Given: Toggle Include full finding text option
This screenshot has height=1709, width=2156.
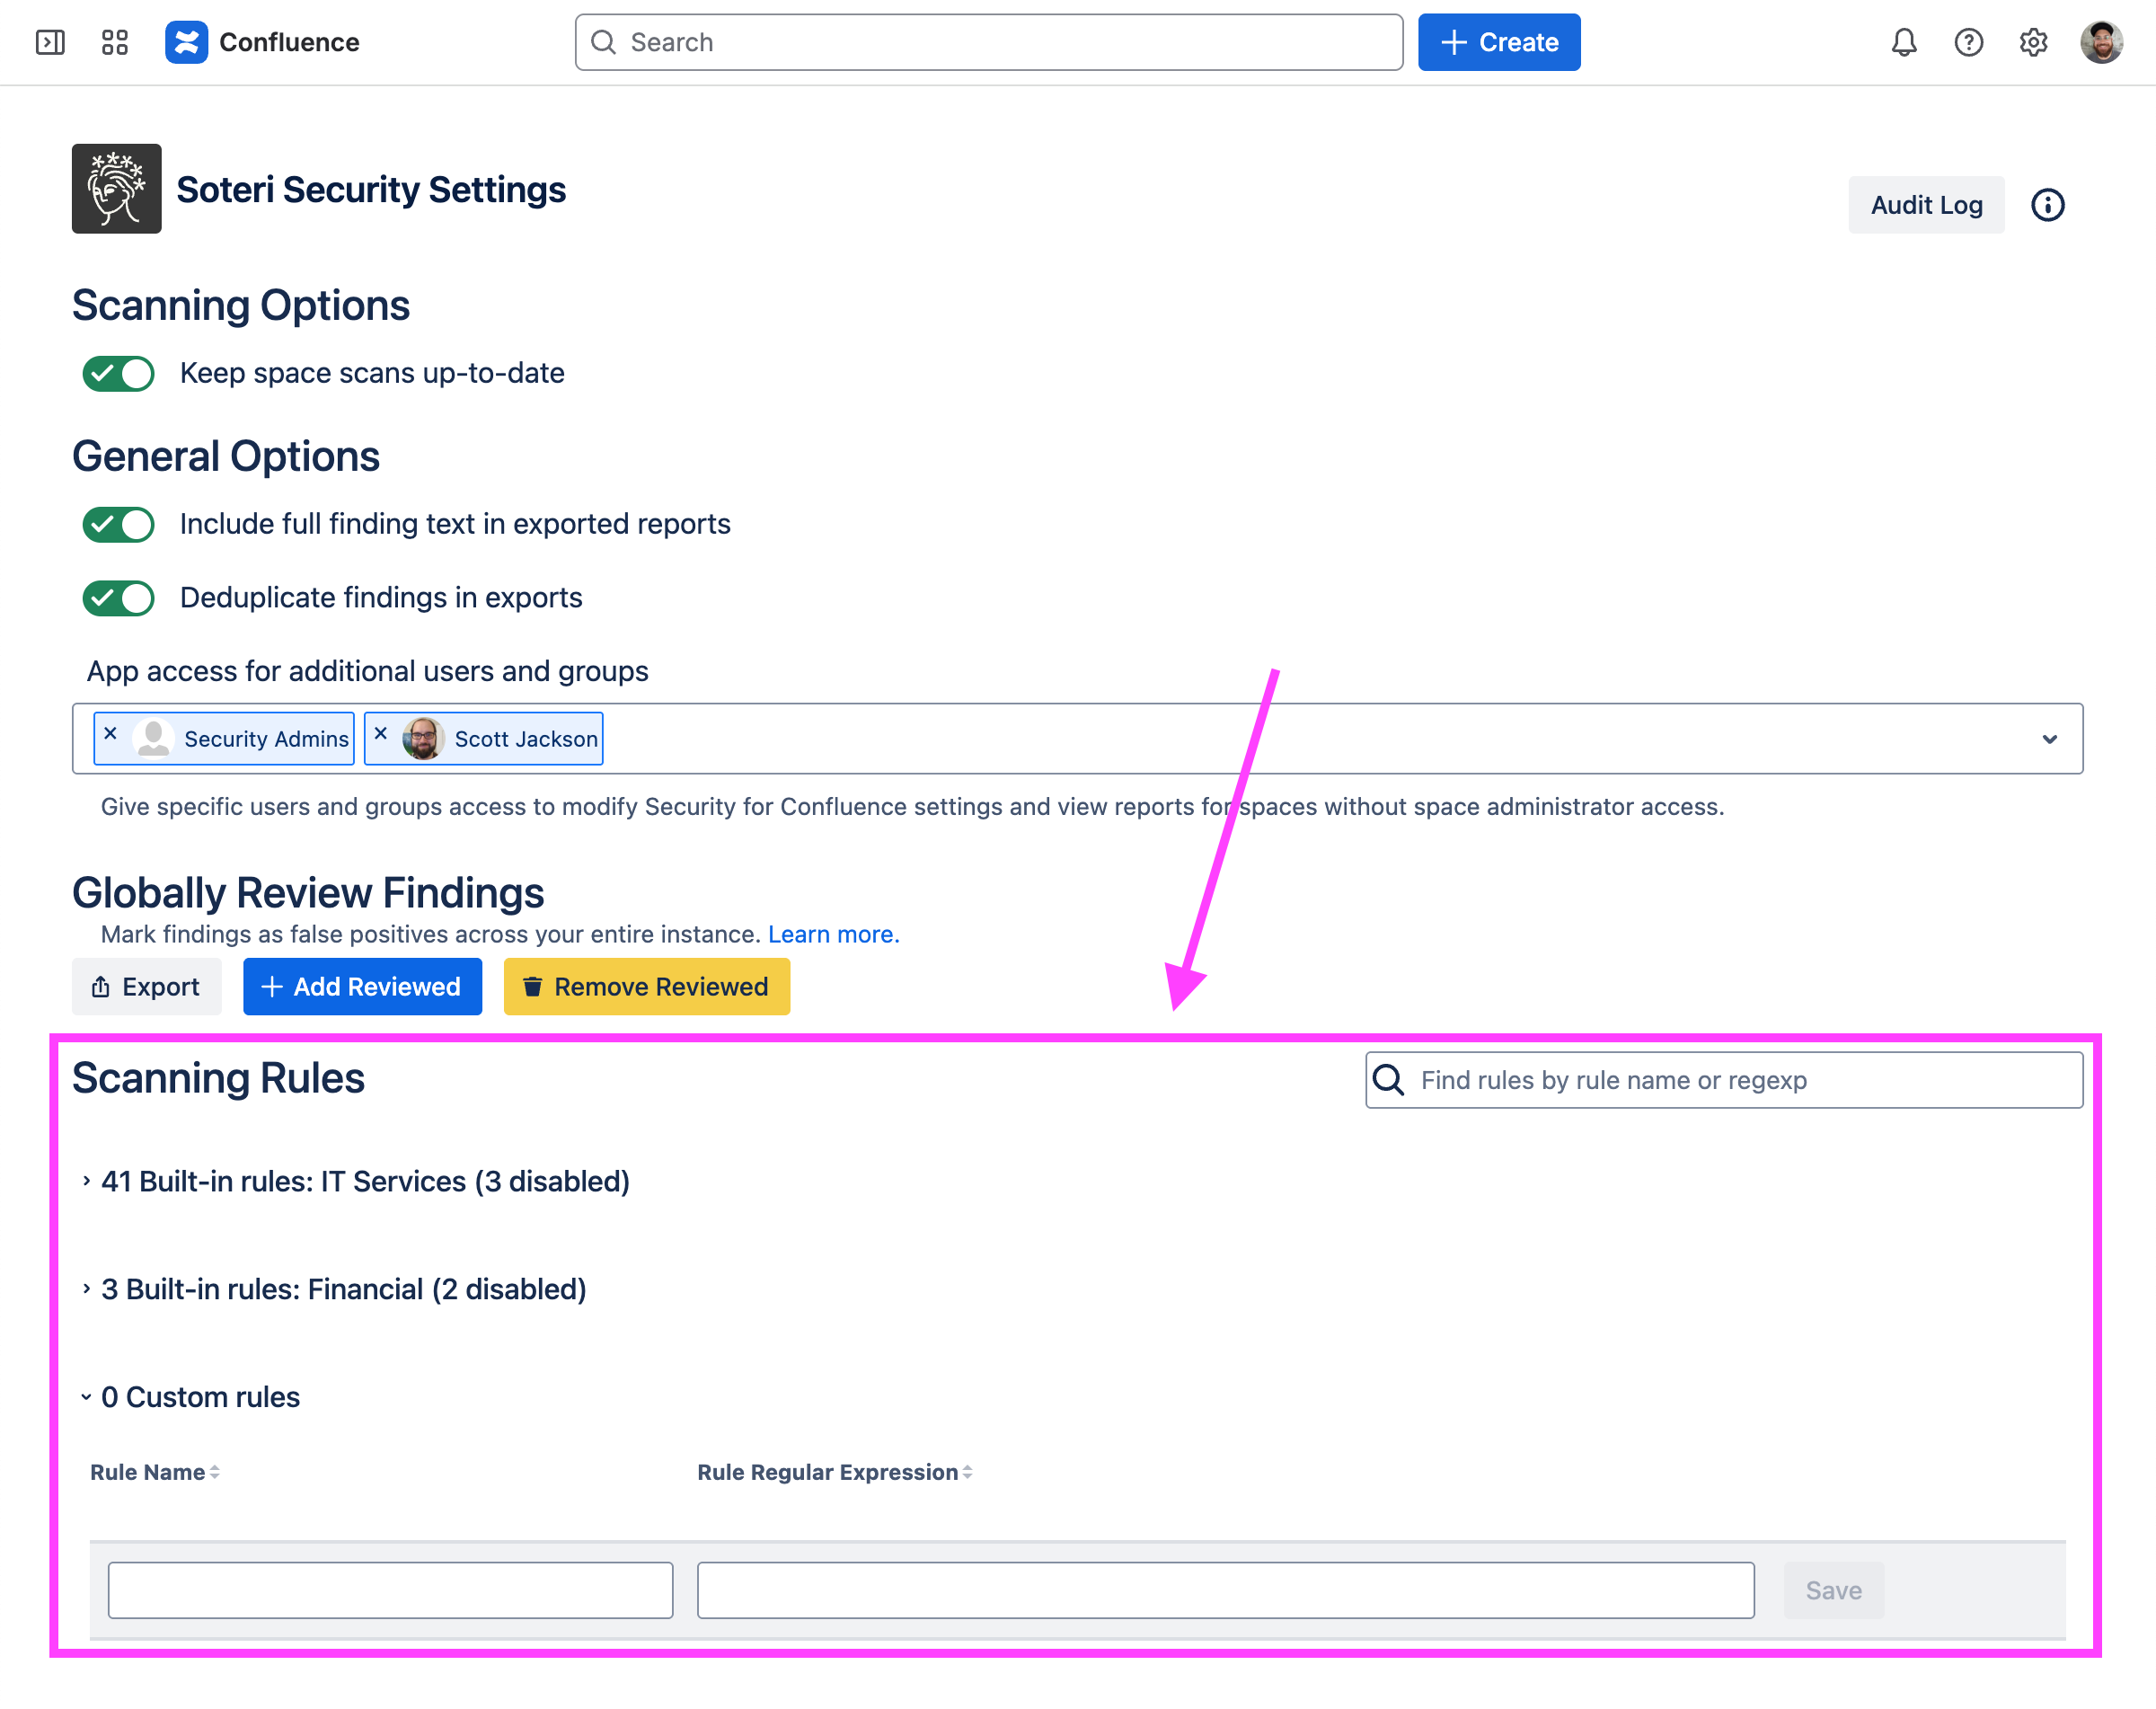Looking at the screenshot, I should coord(118,524).
